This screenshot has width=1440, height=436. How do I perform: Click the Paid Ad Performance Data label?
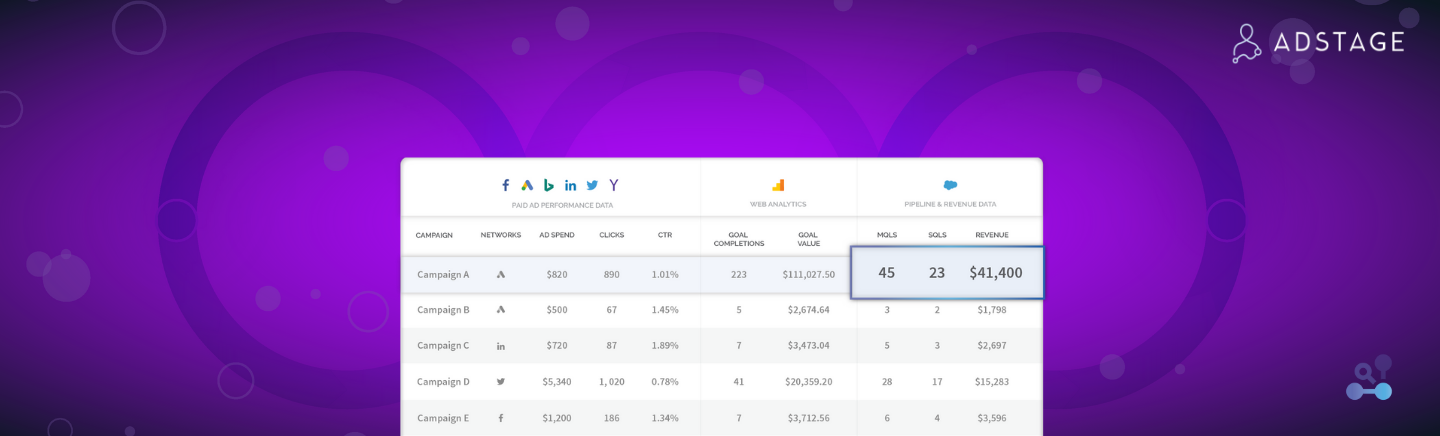561,205
